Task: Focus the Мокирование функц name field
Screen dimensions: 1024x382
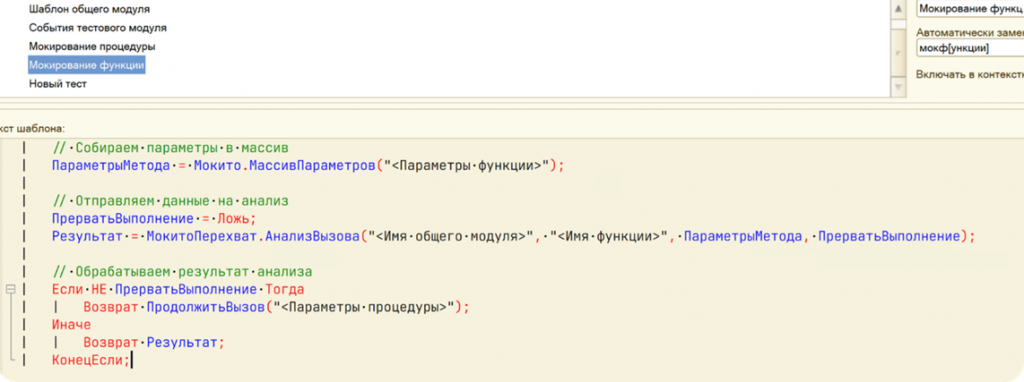Action: click(x=970, y=9)
